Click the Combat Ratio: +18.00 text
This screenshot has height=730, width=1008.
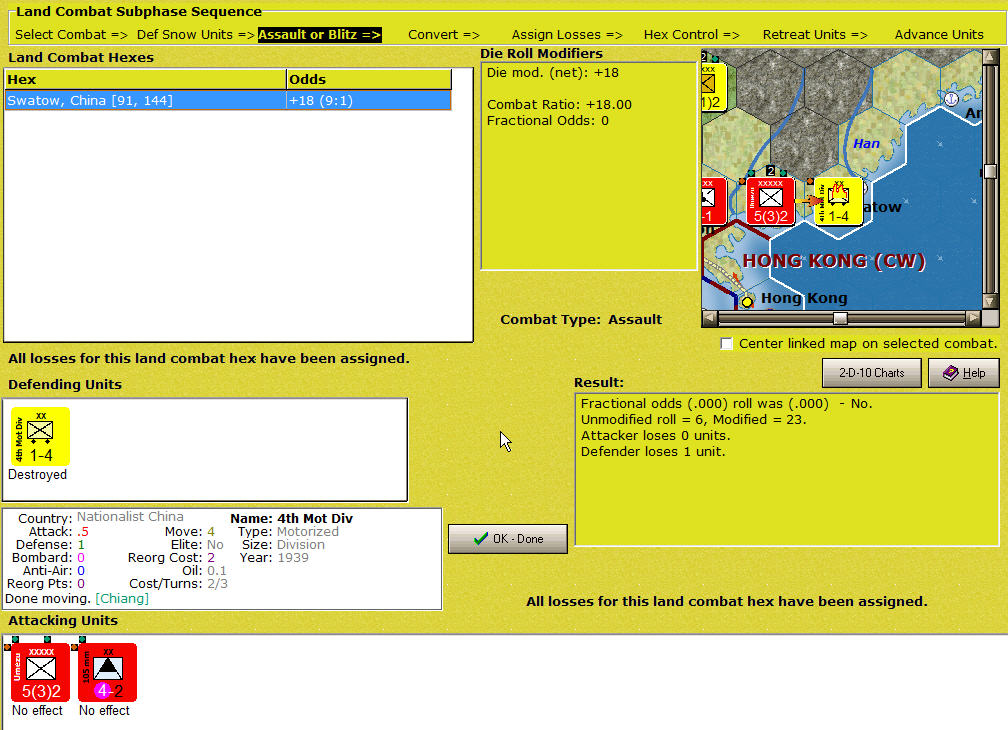[559, 104]
